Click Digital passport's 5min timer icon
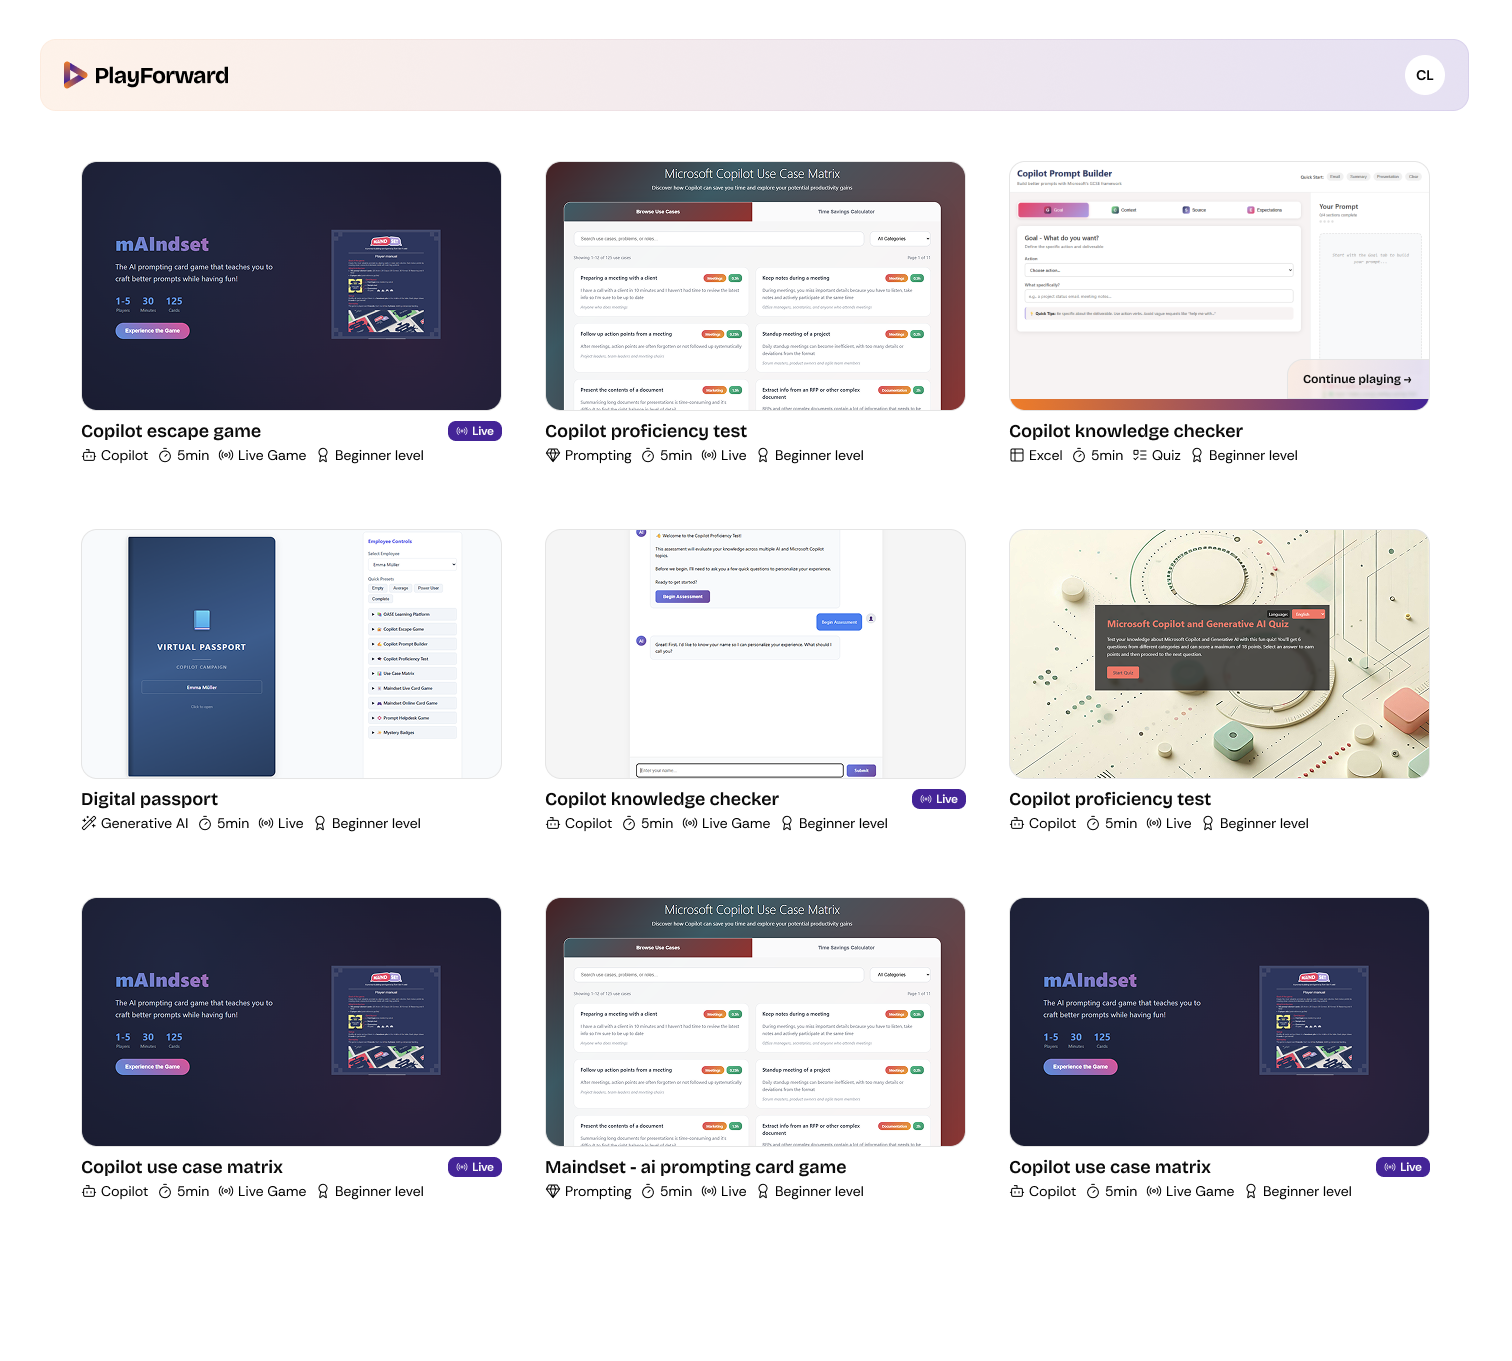 point(205,823)
